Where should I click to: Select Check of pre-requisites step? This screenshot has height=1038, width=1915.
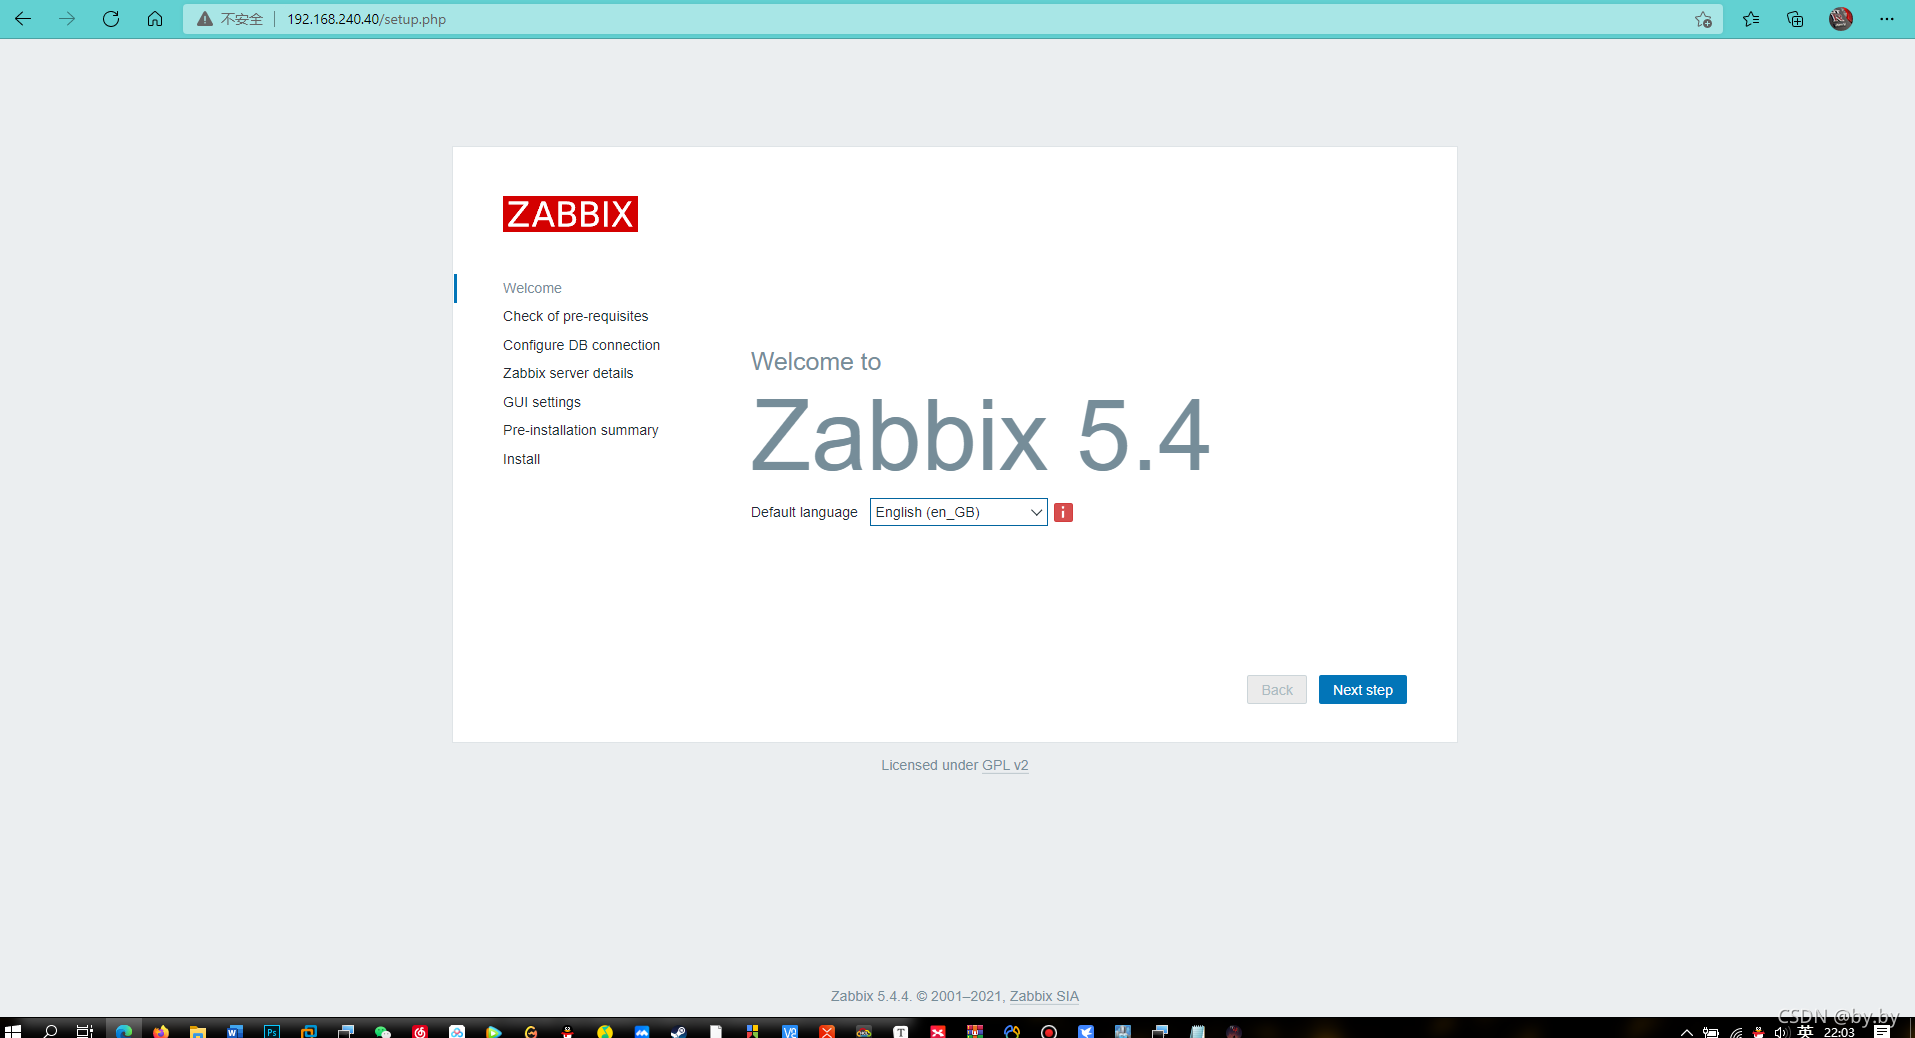point(575,316)
